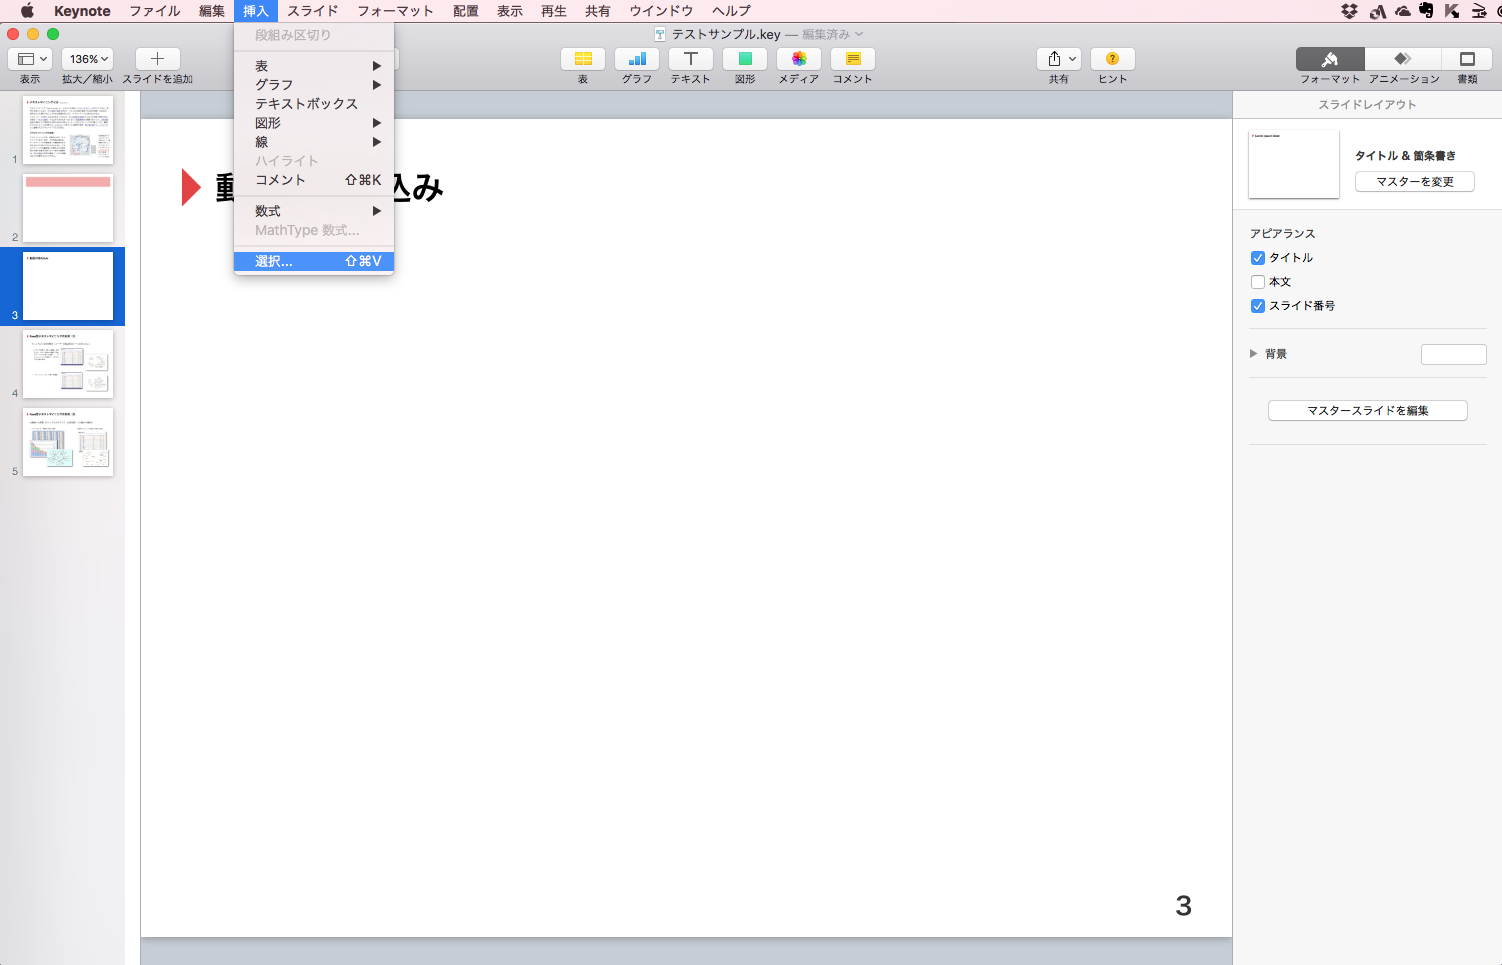Open the アニメーション inspector icon
The image size is (1502, 965).
tap(1403, 59)
